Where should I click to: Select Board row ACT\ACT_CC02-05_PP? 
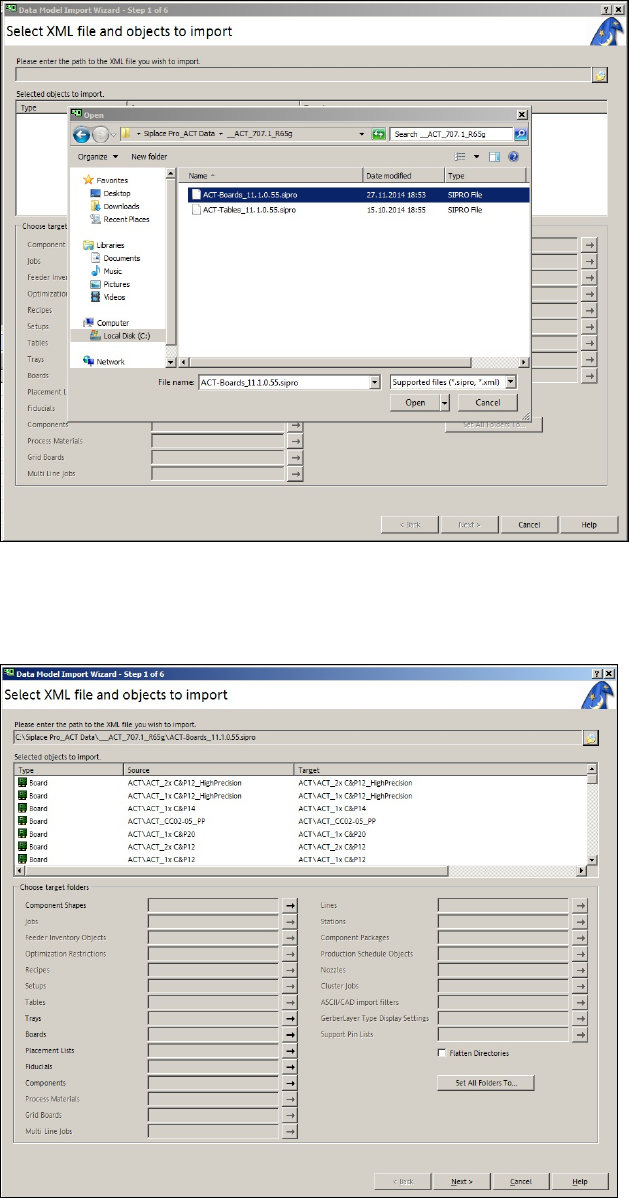tap(300, 821)
